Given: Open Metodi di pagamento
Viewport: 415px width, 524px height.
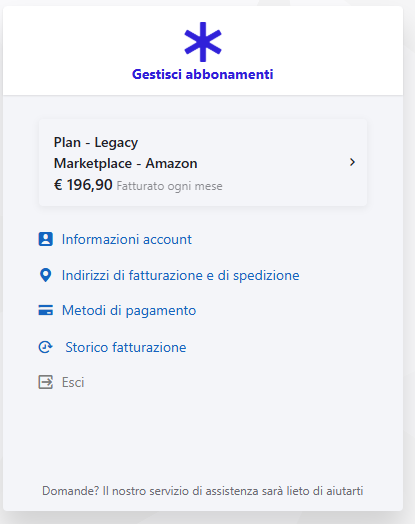Looking at the screenshot, I should 129,310.
